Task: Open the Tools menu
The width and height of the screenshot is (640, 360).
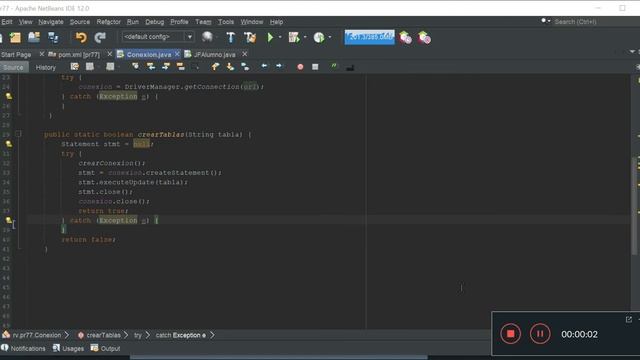Action: point(226,22)
